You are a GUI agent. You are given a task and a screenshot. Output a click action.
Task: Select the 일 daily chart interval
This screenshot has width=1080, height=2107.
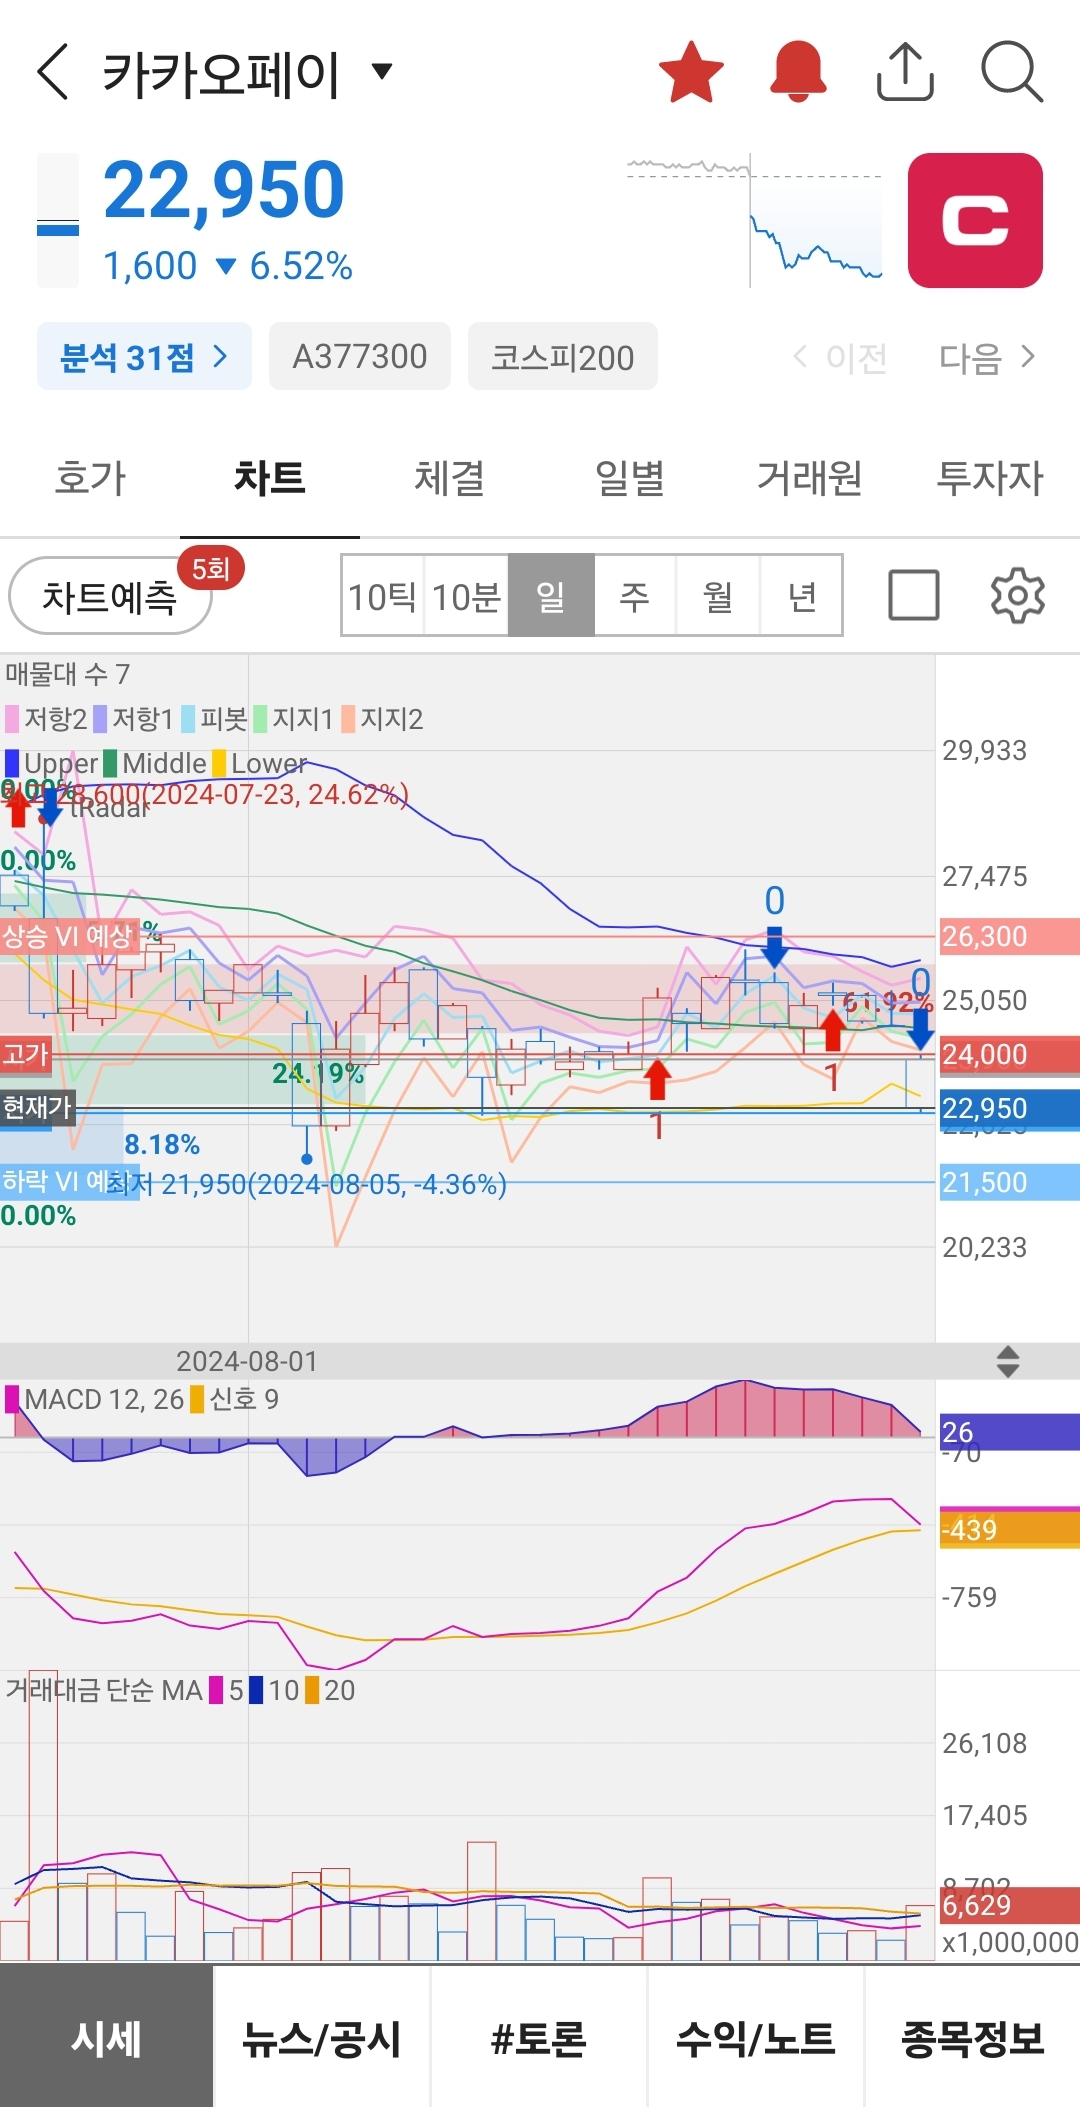click(x=551, y=596)
